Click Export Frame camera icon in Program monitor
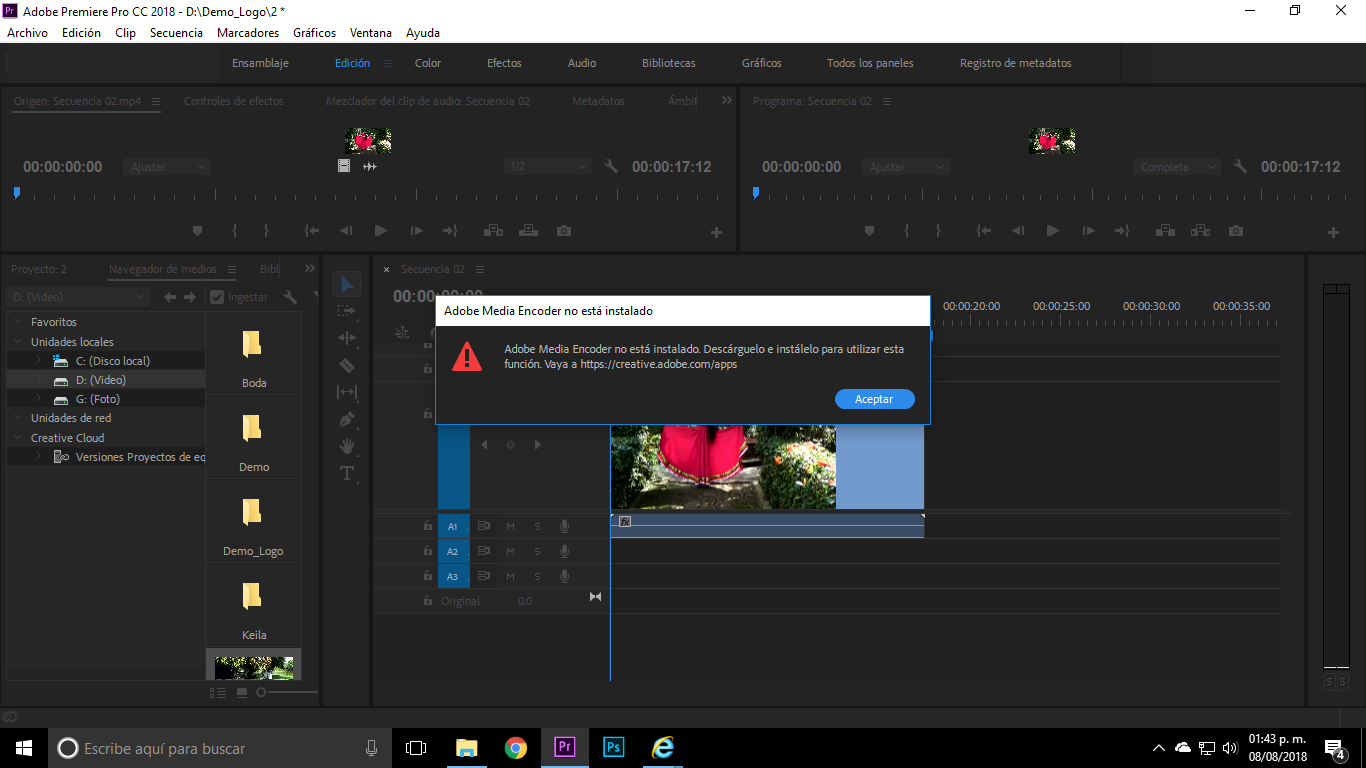 pos(1236,231)
